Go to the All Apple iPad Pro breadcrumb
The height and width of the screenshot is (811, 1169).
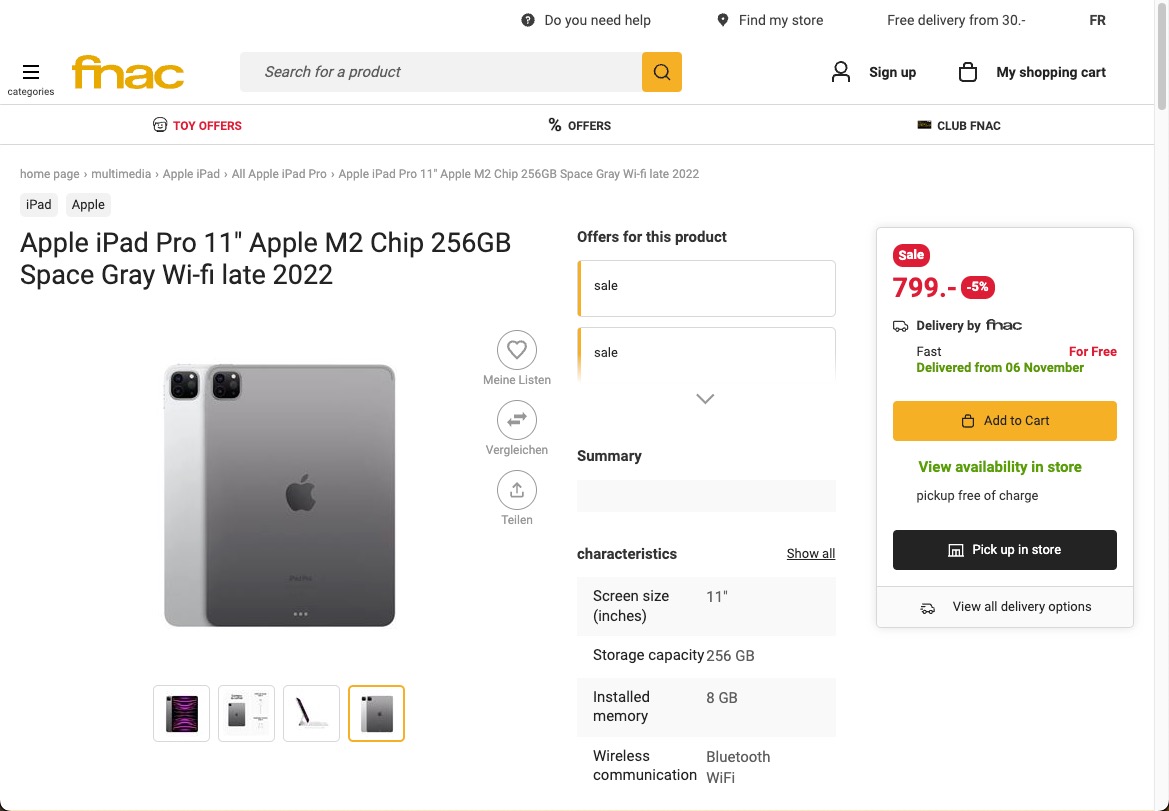click(x=279, y=174)
